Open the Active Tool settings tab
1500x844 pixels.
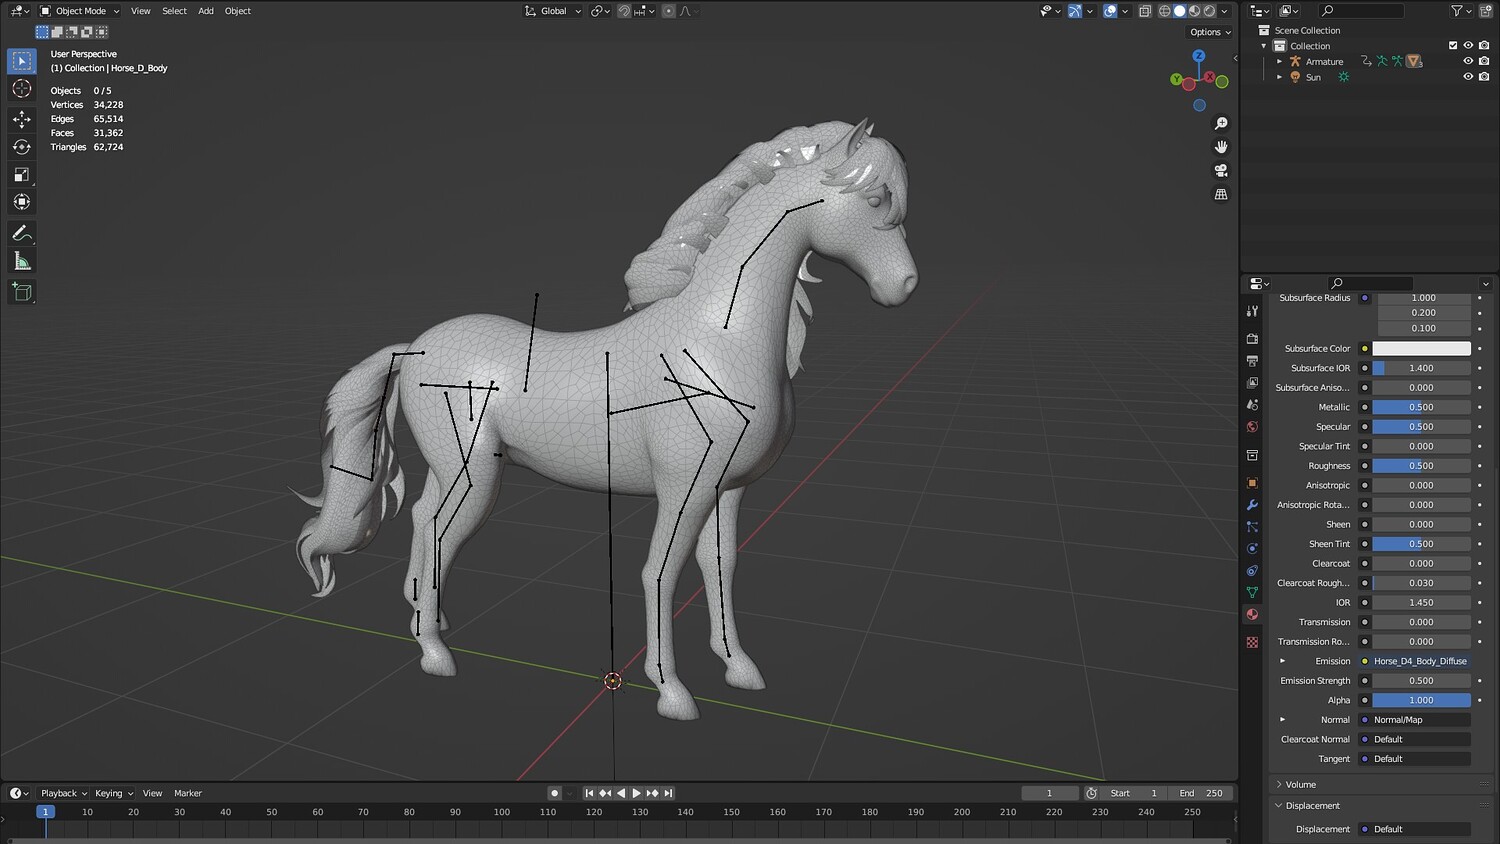(x=1252, y=312)
